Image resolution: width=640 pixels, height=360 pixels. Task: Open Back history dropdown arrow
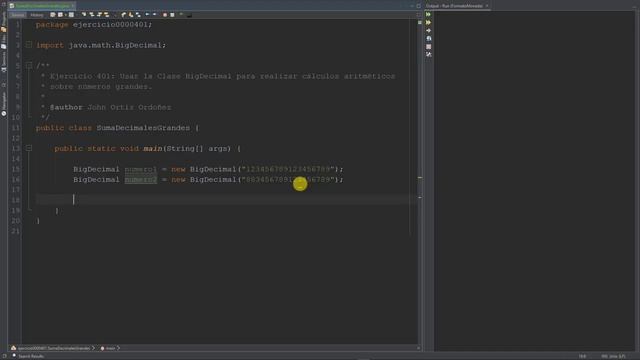click(x=65, y=15)
